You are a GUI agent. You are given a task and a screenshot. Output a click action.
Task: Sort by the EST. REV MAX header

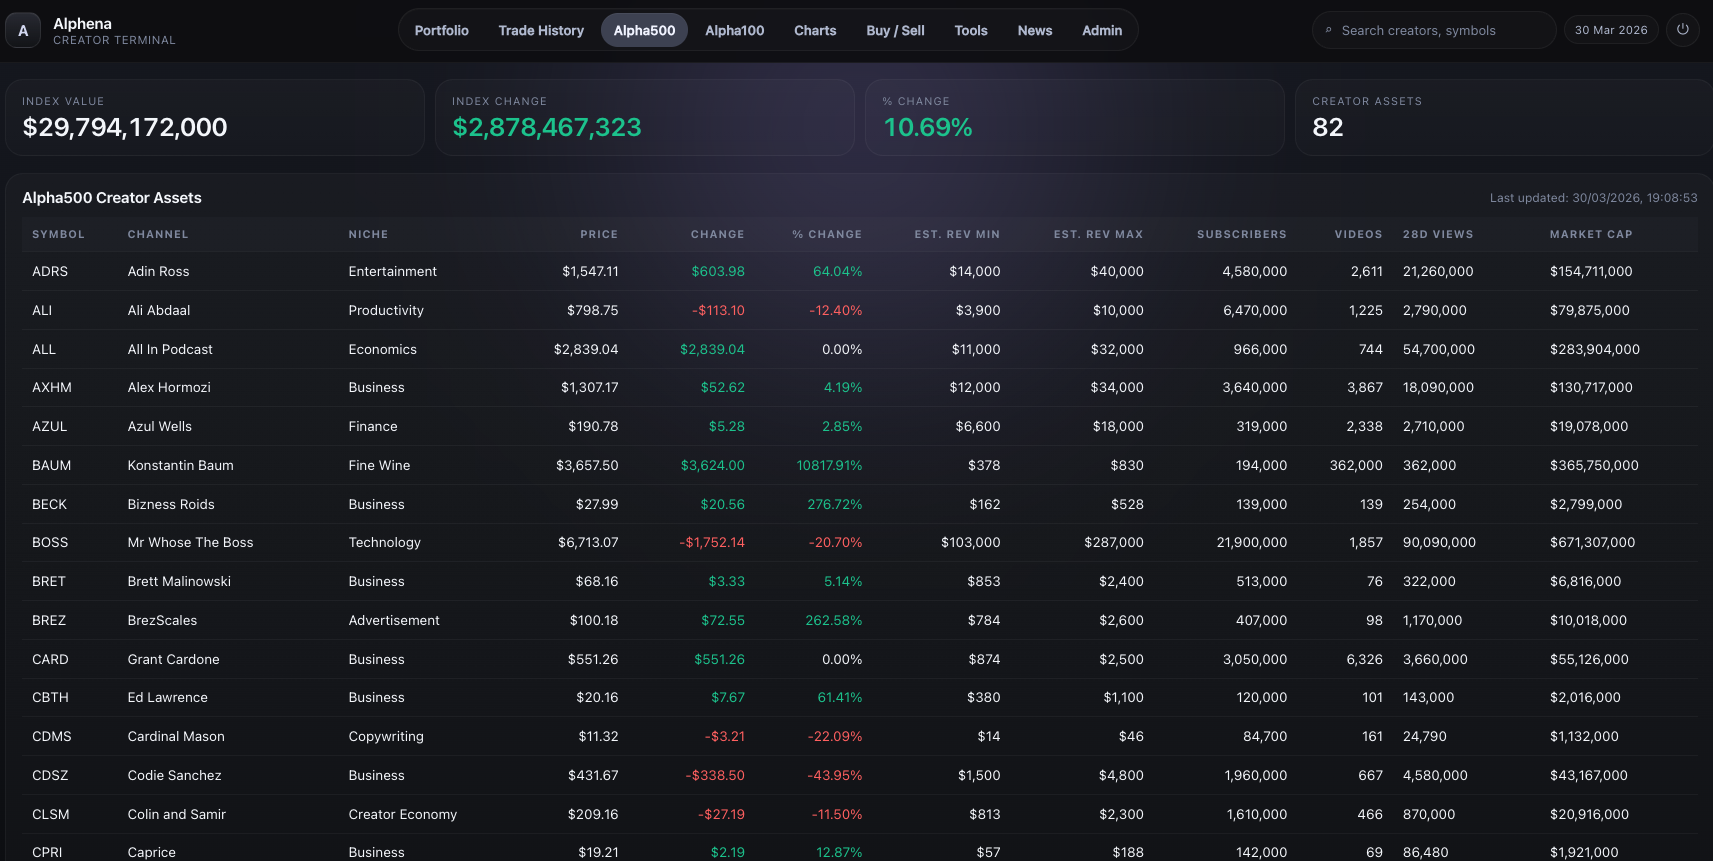pyautogui.click(x=1098, y=234)
